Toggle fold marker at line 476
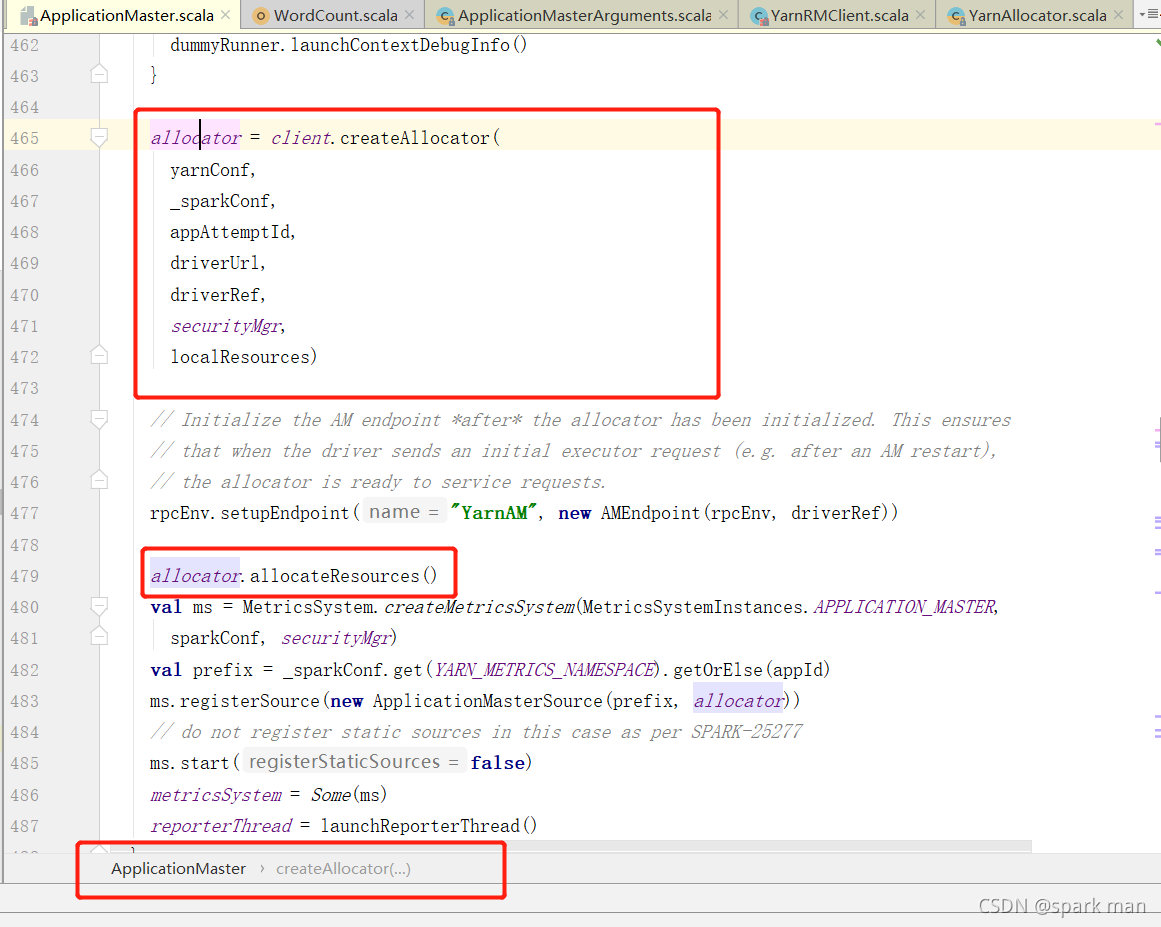 coord(98,481)
